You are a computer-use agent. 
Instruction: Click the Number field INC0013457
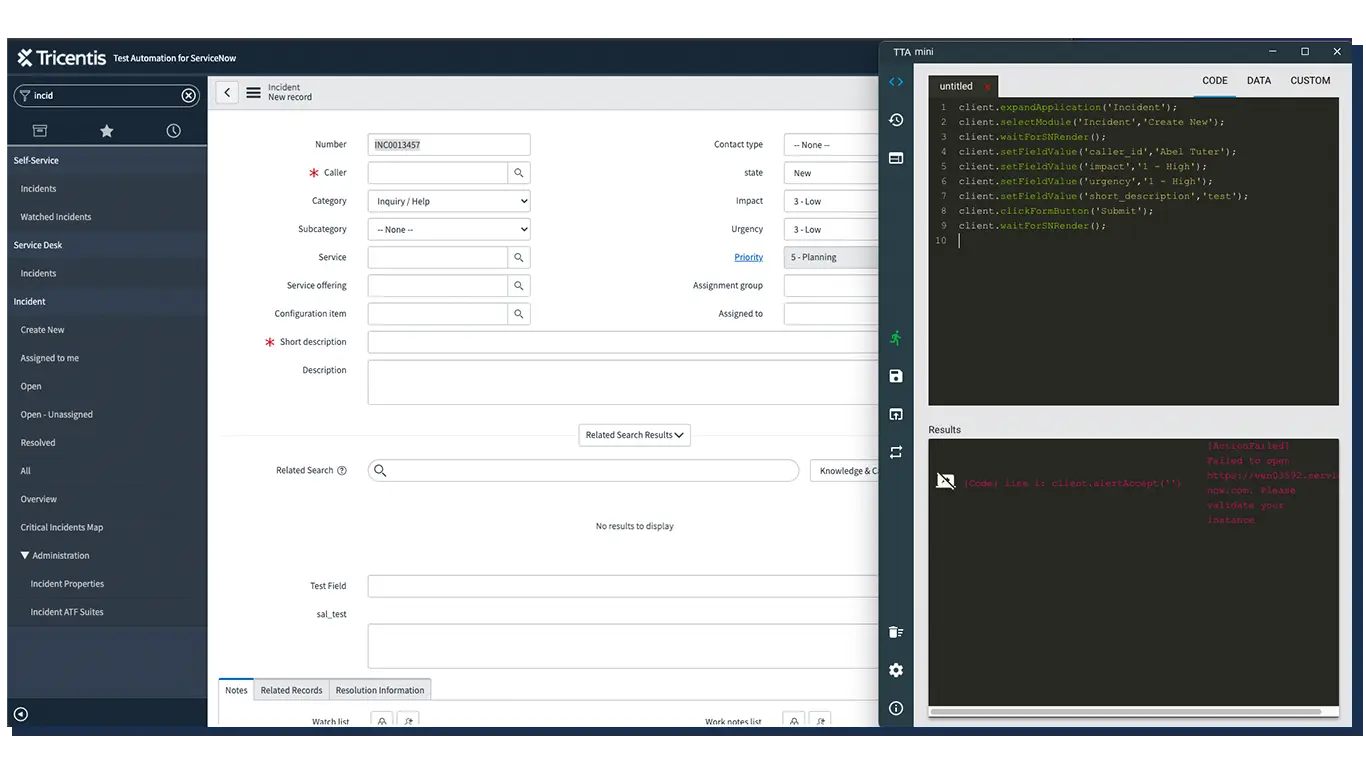click(449, 145)
